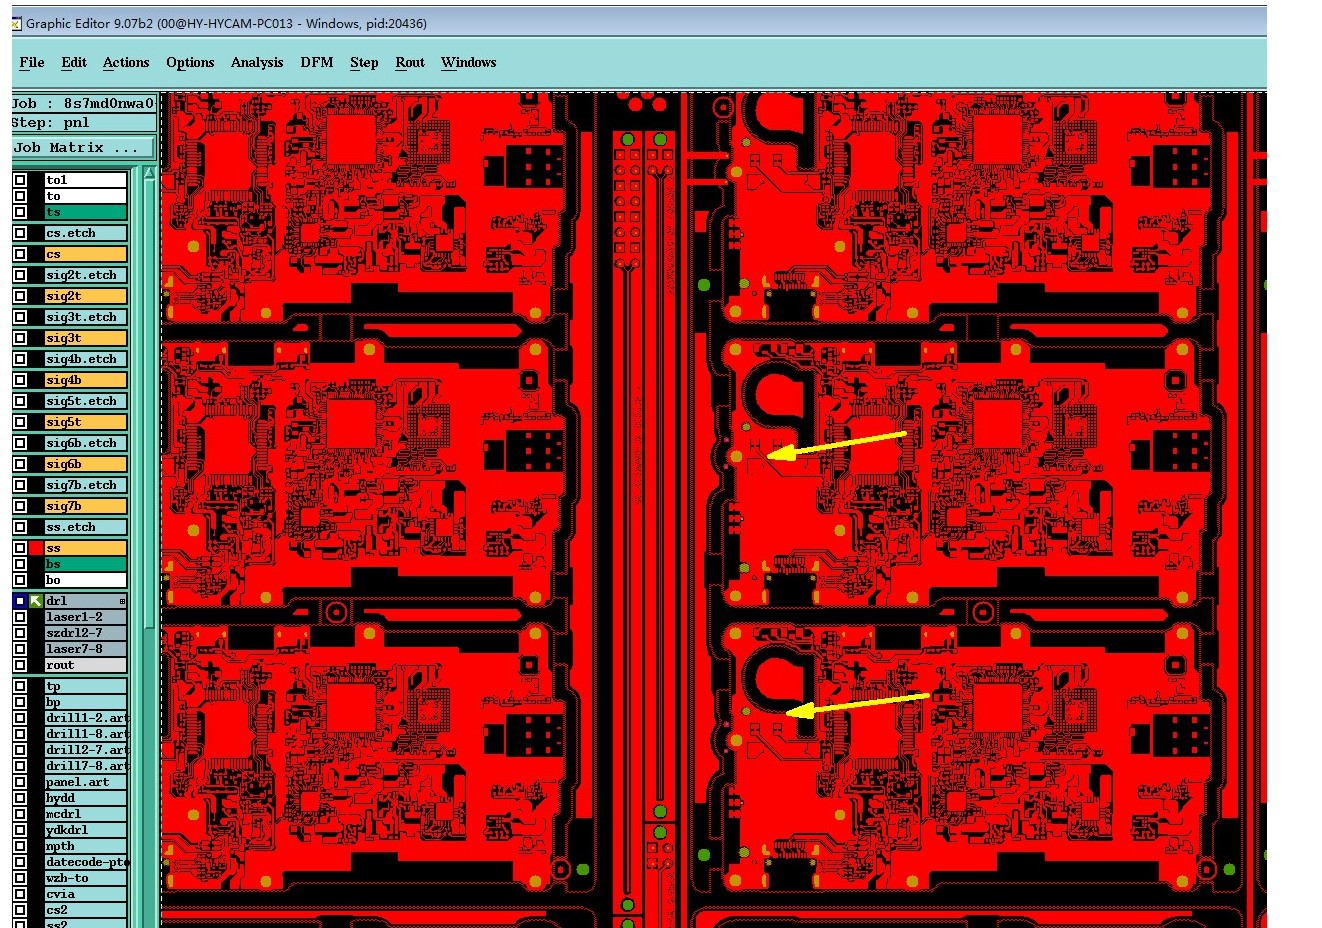Uncheck the highlighted checkbox for layer drl
The height and width of the screenshot is (928, 1322).
coord(20,601)
